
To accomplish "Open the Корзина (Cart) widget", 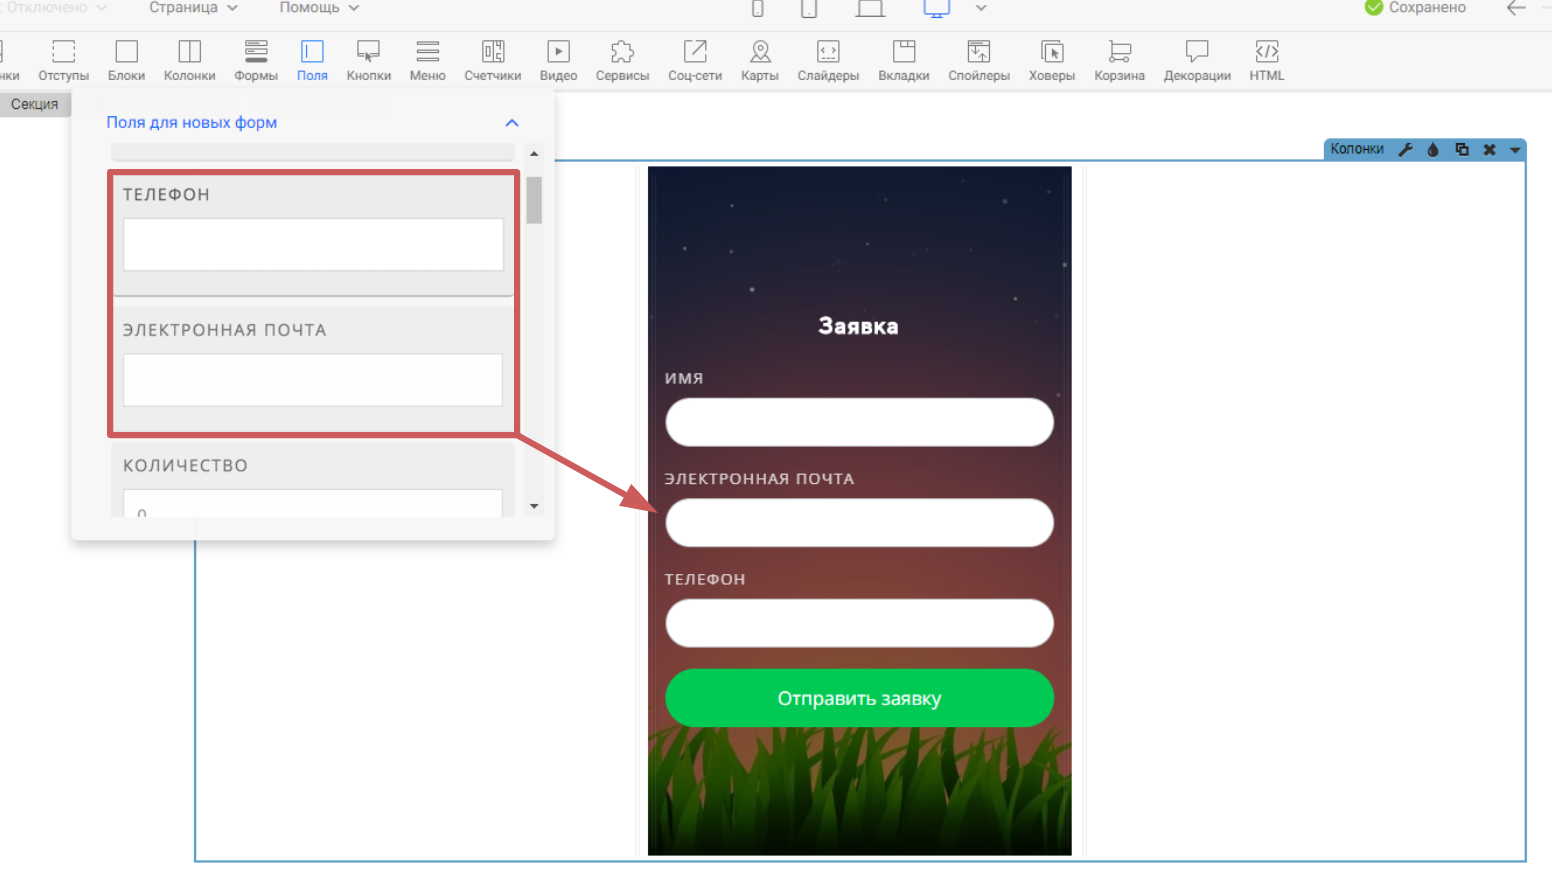I will pyautogui.click(x=1119, y=60).
